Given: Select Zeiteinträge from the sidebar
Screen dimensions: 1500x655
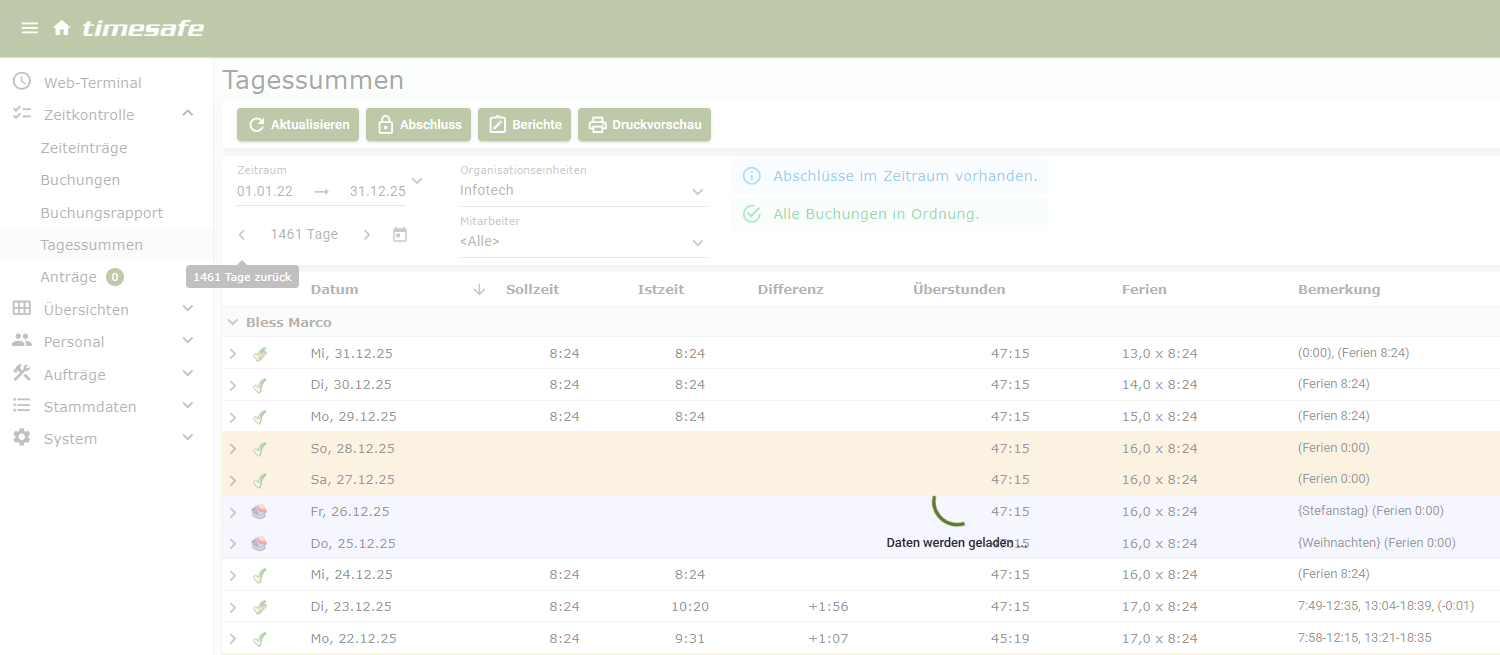Looking at the screenshot, I should (84, 148).
